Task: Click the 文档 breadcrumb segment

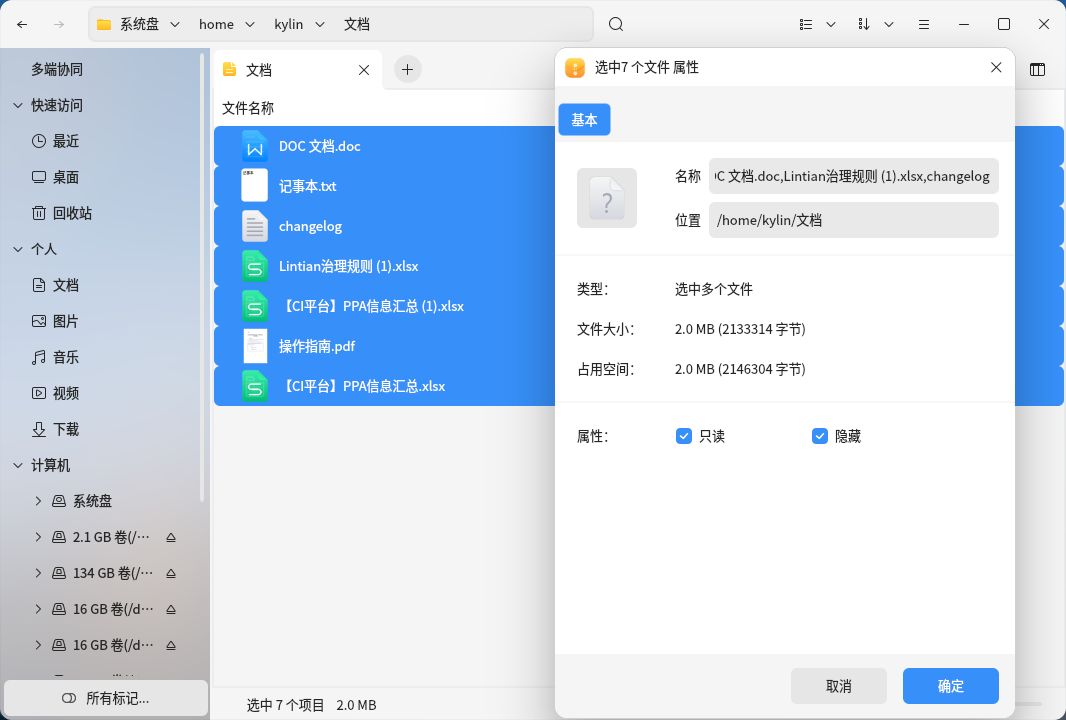Action: click(357, 24)
